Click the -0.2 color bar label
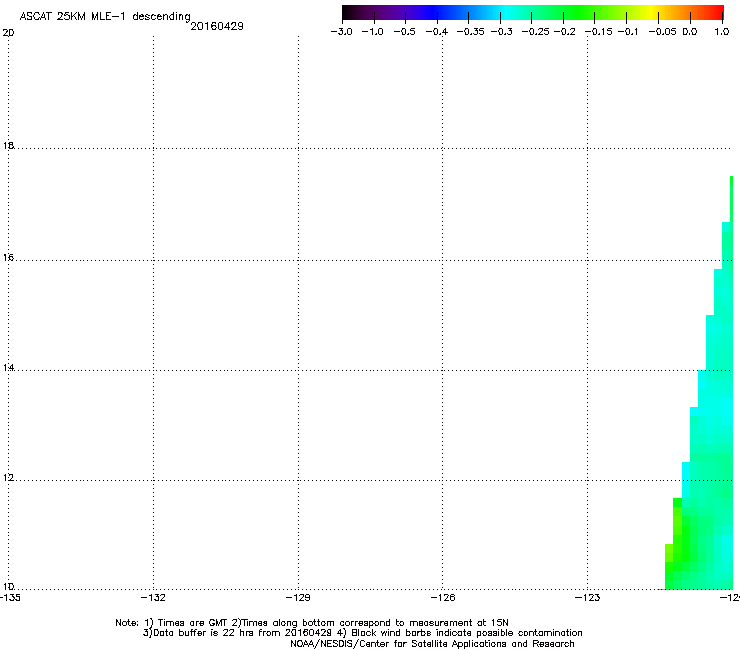 pos(564,32)
